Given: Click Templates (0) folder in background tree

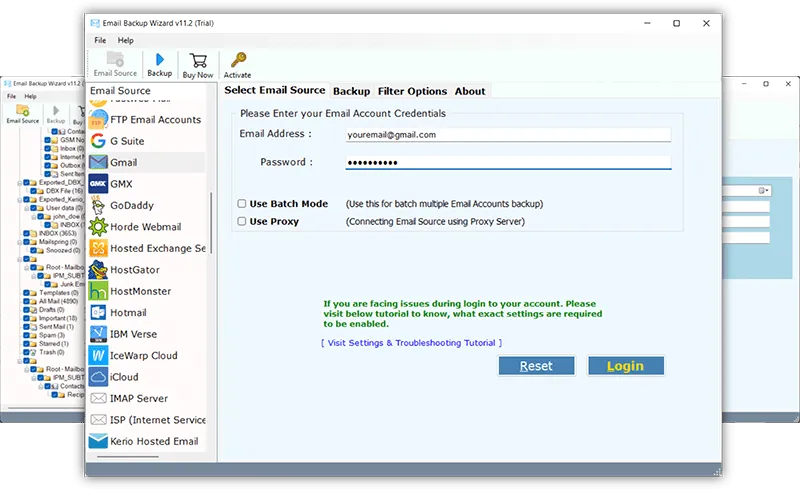Looking at the screenshot, I should pyautogui.click(x=59, y=293).
